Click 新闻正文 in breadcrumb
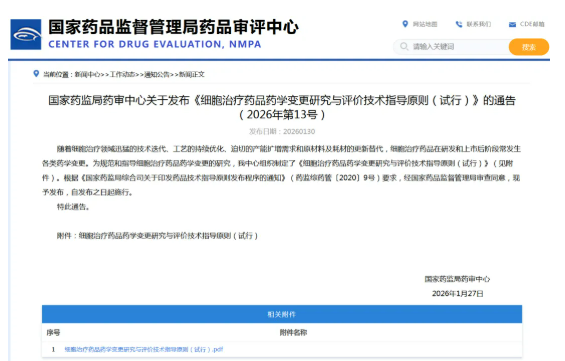This screenshot has height=361, width=565. click(x=192, y=75)
